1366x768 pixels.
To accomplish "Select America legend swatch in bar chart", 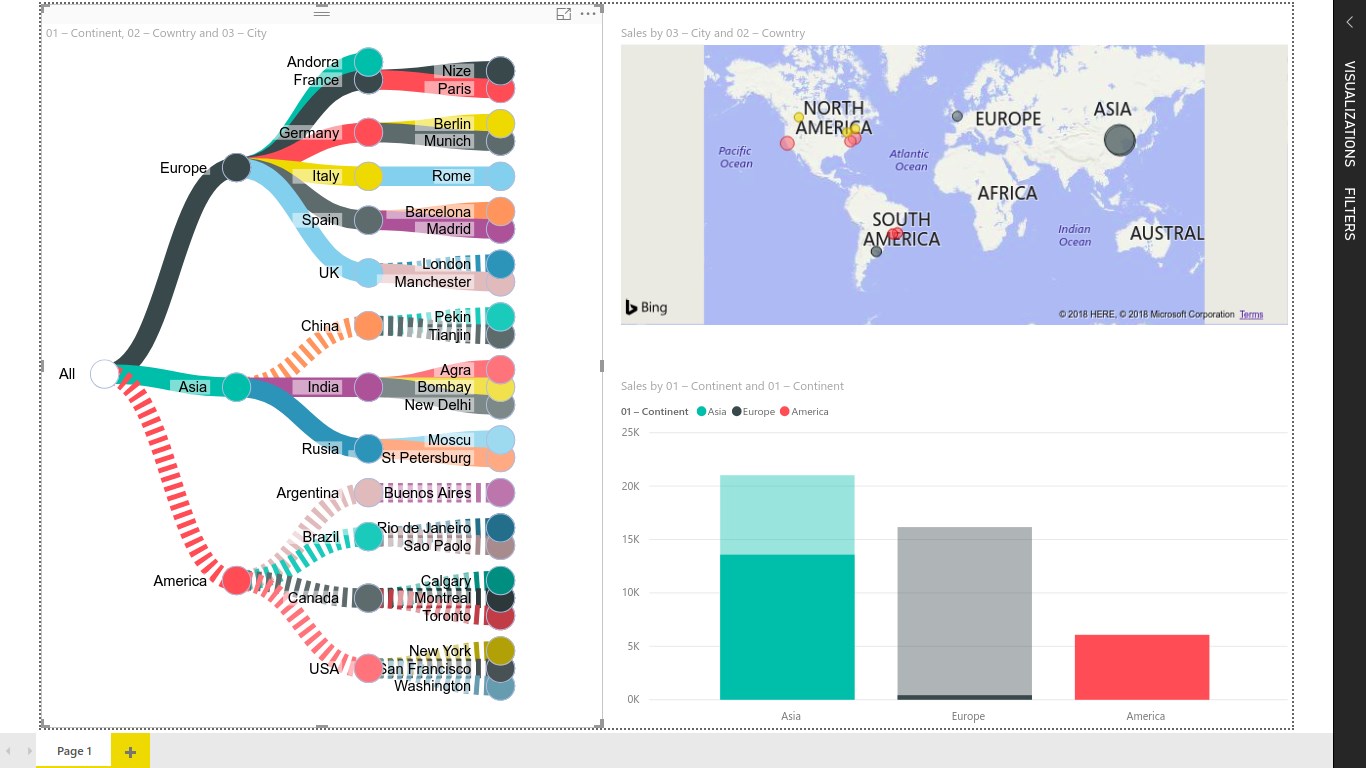I will coord(785,412).
